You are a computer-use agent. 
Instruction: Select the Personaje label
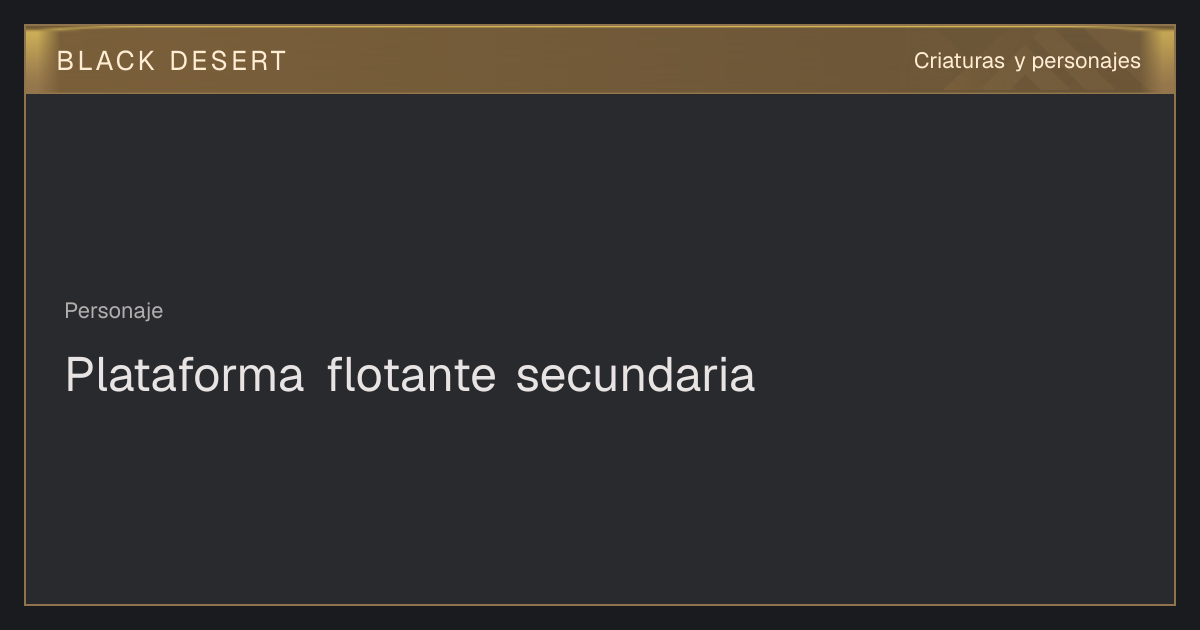(114, 311)
